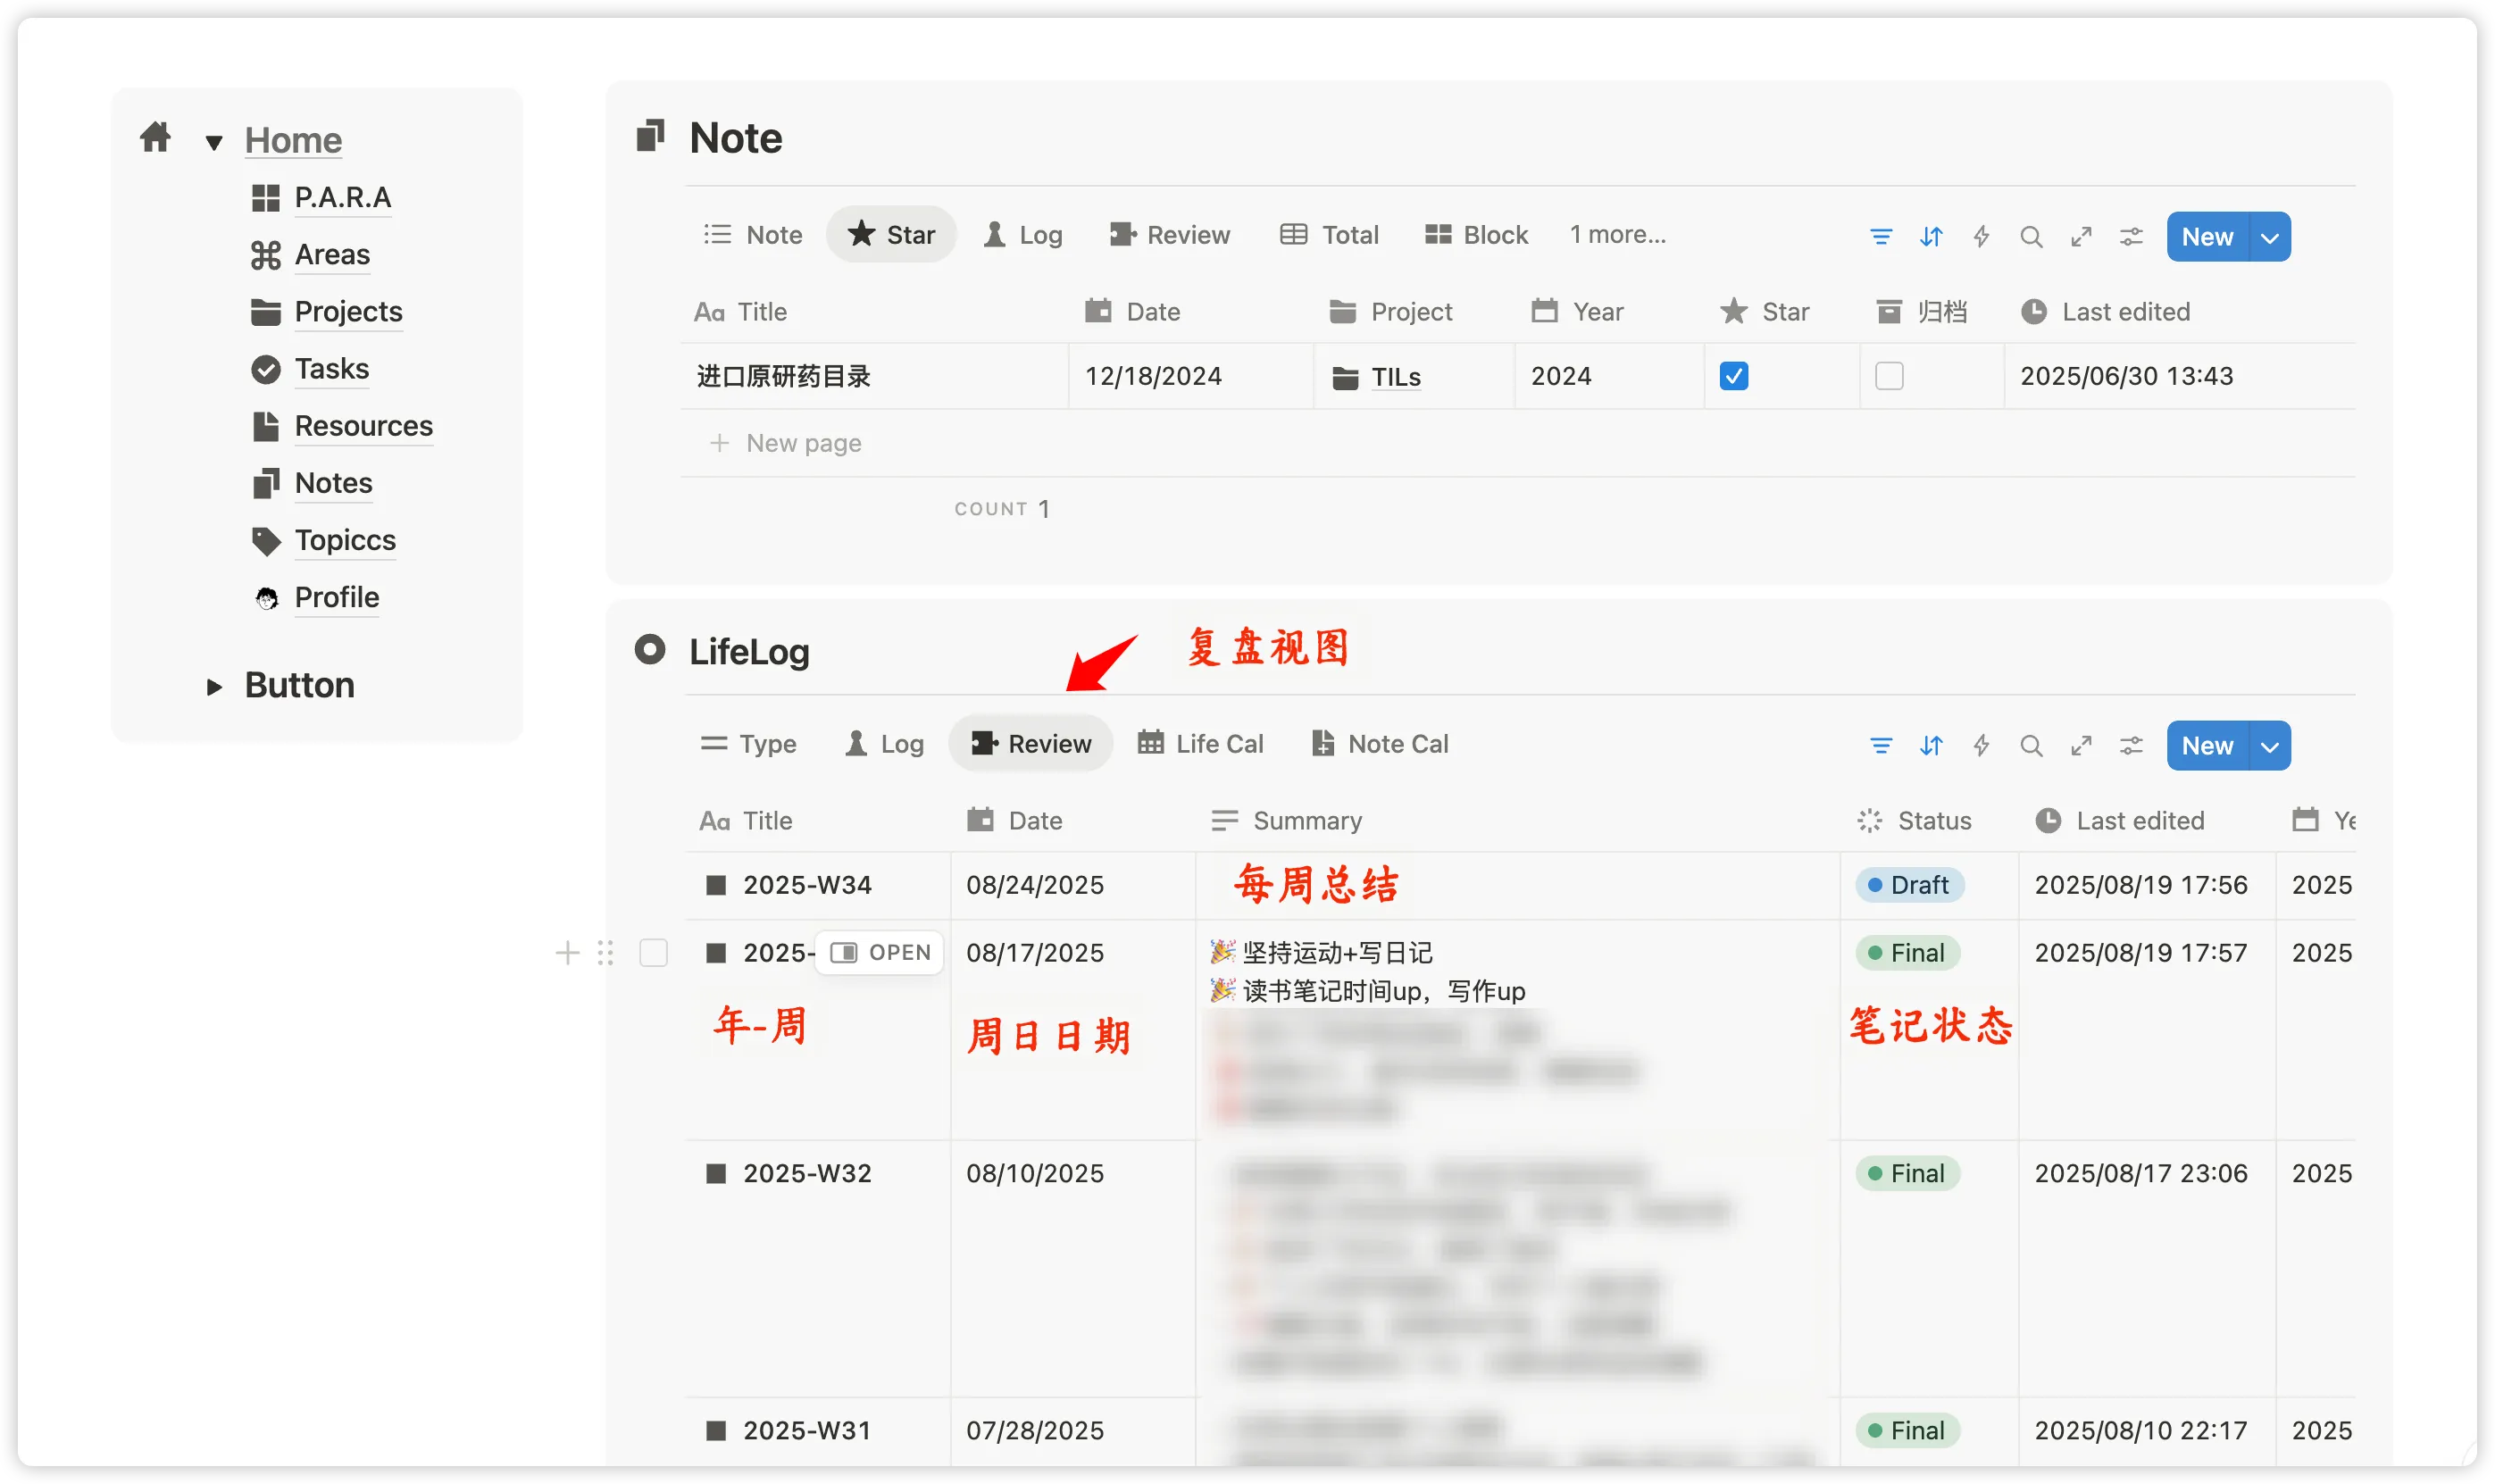Click the filter icon in Note toolbar

pos(1881,237)
